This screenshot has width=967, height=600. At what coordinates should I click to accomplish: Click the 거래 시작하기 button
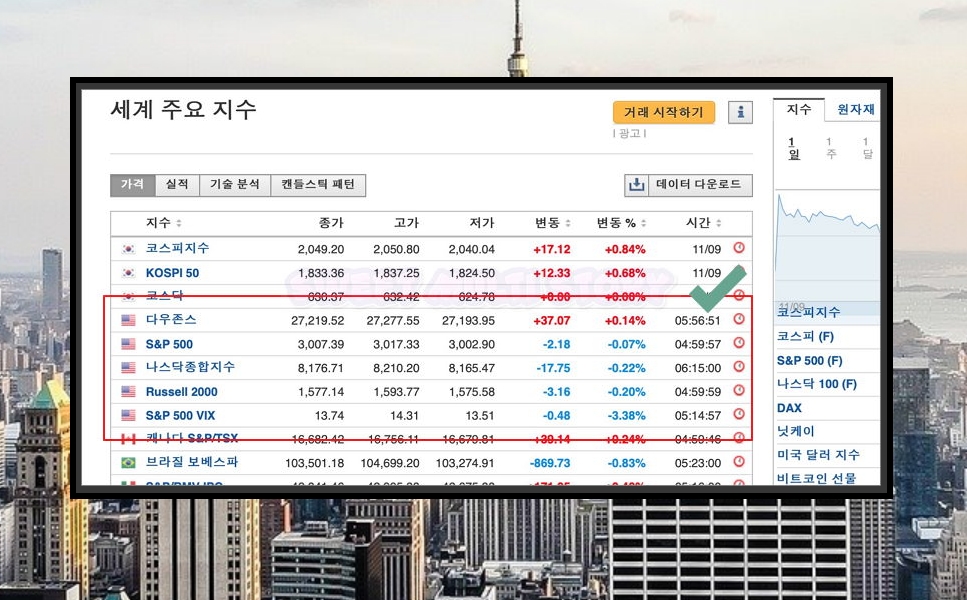[x=664, y=112]
